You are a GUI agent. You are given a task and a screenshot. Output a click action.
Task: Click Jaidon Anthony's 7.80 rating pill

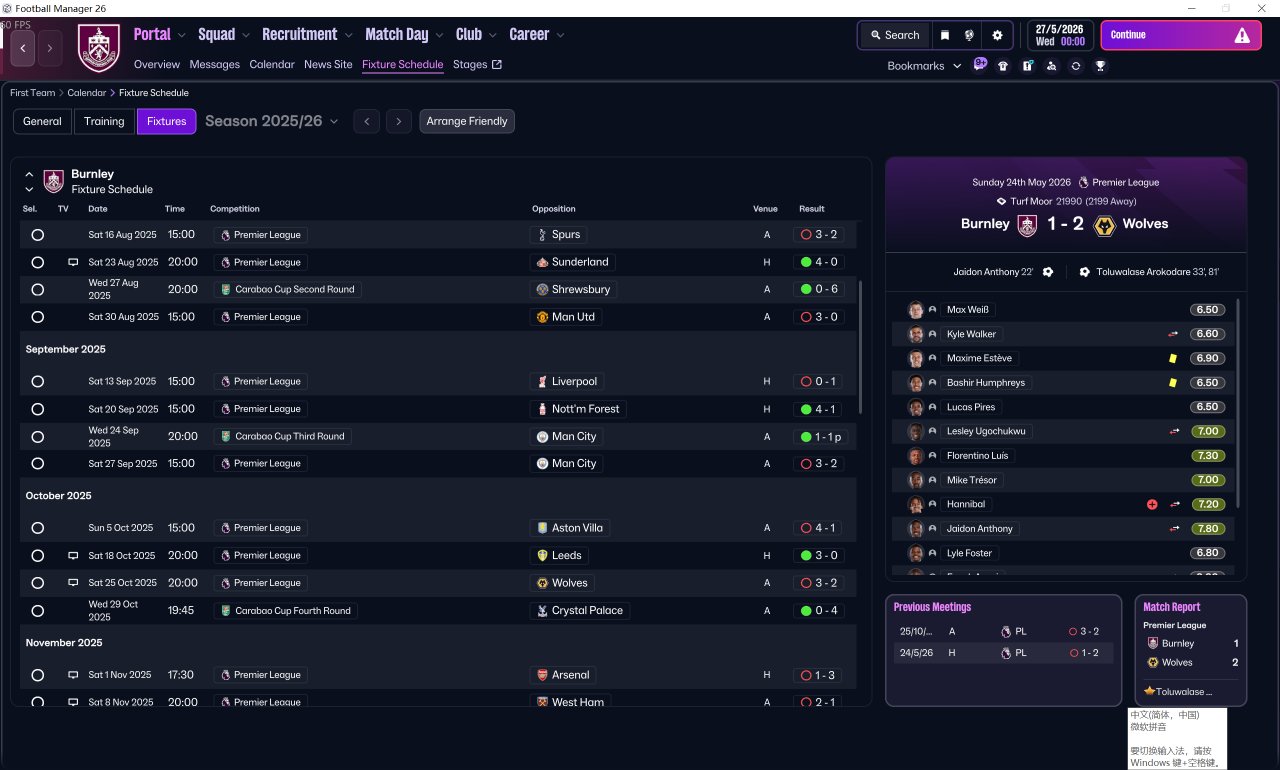coord(1207,529)
